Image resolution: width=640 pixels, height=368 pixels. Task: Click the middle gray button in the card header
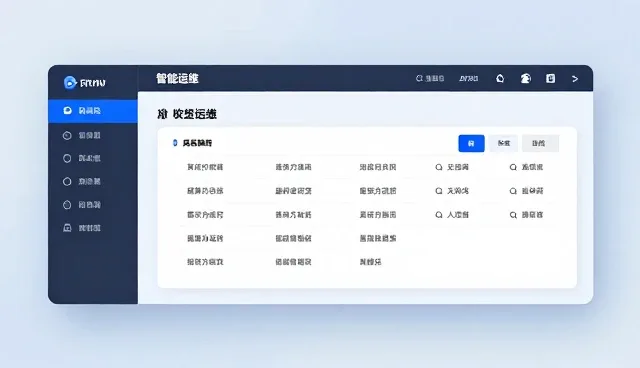pyautogui.click(x=504, y=143)
